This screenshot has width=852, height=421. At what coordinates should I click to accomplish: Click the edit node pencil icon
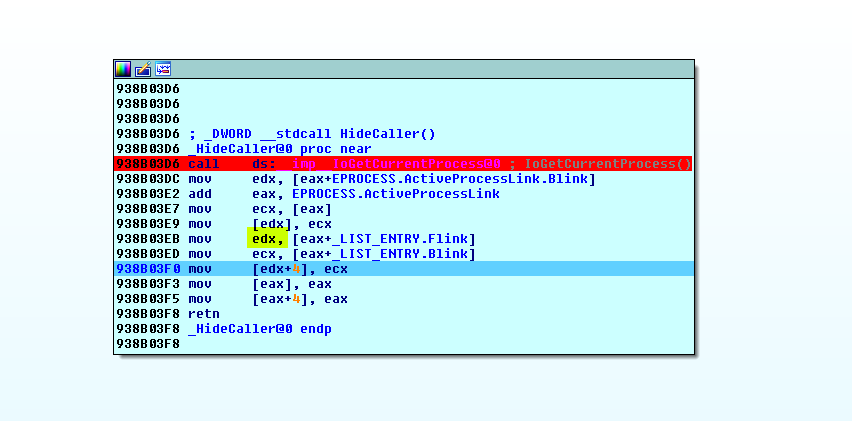coord(143,69)
